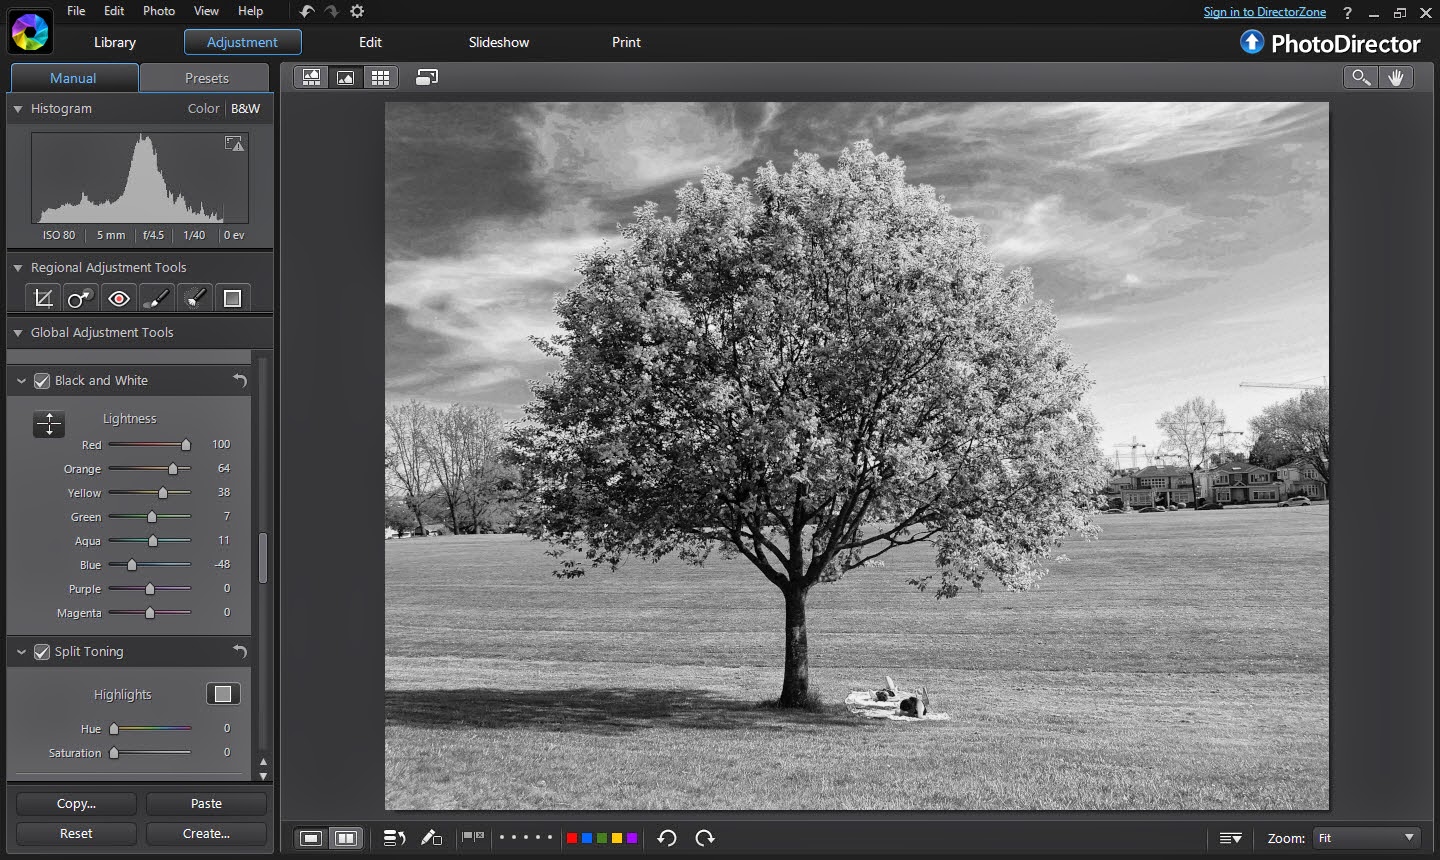The width and height of the screenshot is (1440, 860).
Task: Select the Crop tool icon
Action: [x=43, y=298]
